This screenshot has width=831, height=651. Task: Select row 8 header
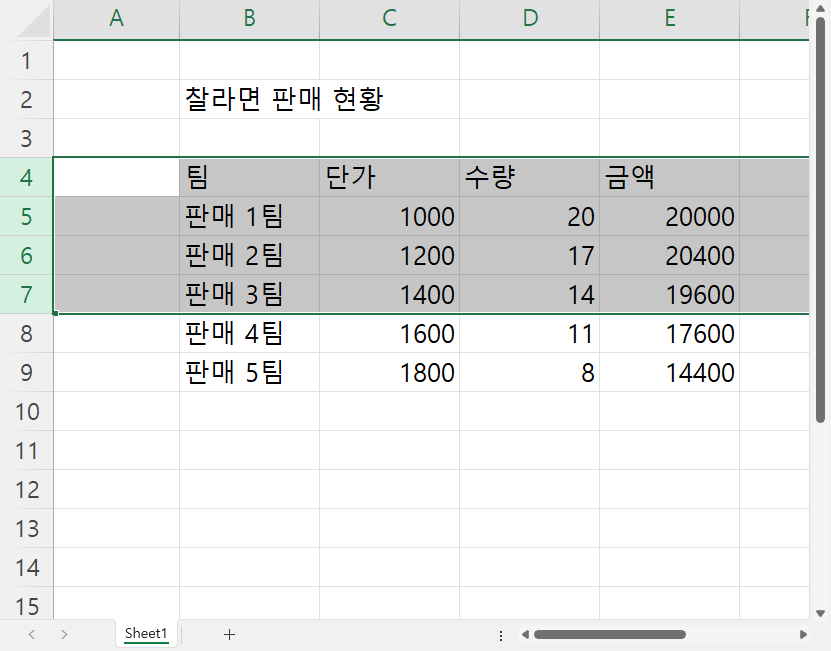[x=26, y=333]
